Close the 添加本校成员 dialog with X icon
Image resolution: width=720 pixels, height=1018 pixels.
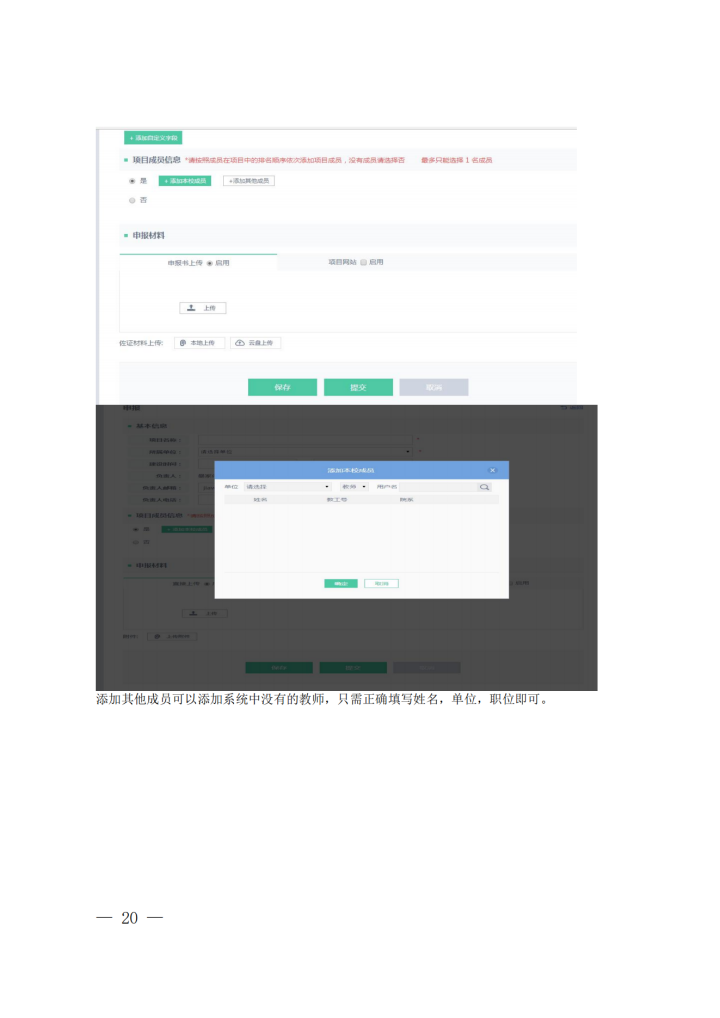492,469
